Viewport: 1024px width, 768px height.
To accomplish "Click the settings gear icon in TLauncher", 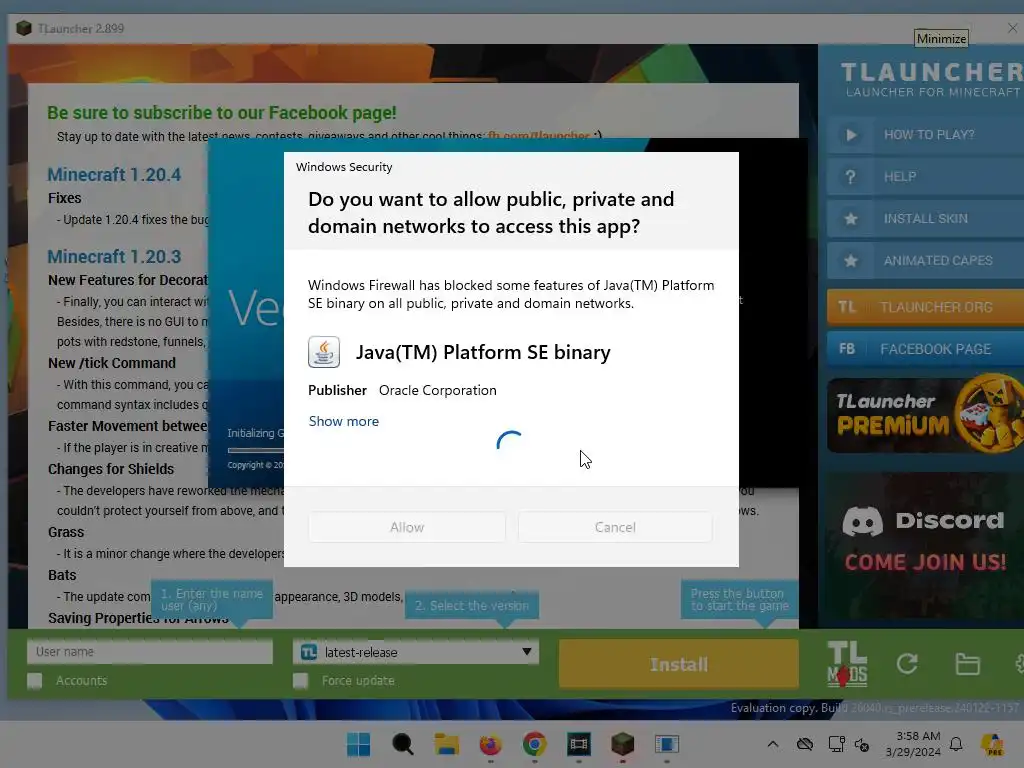I will coord(1019,665).
